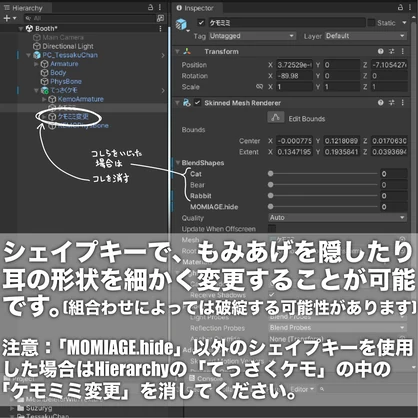
Task: Open the Hierarchy create (+) dropdown
Action: (9, 18)
